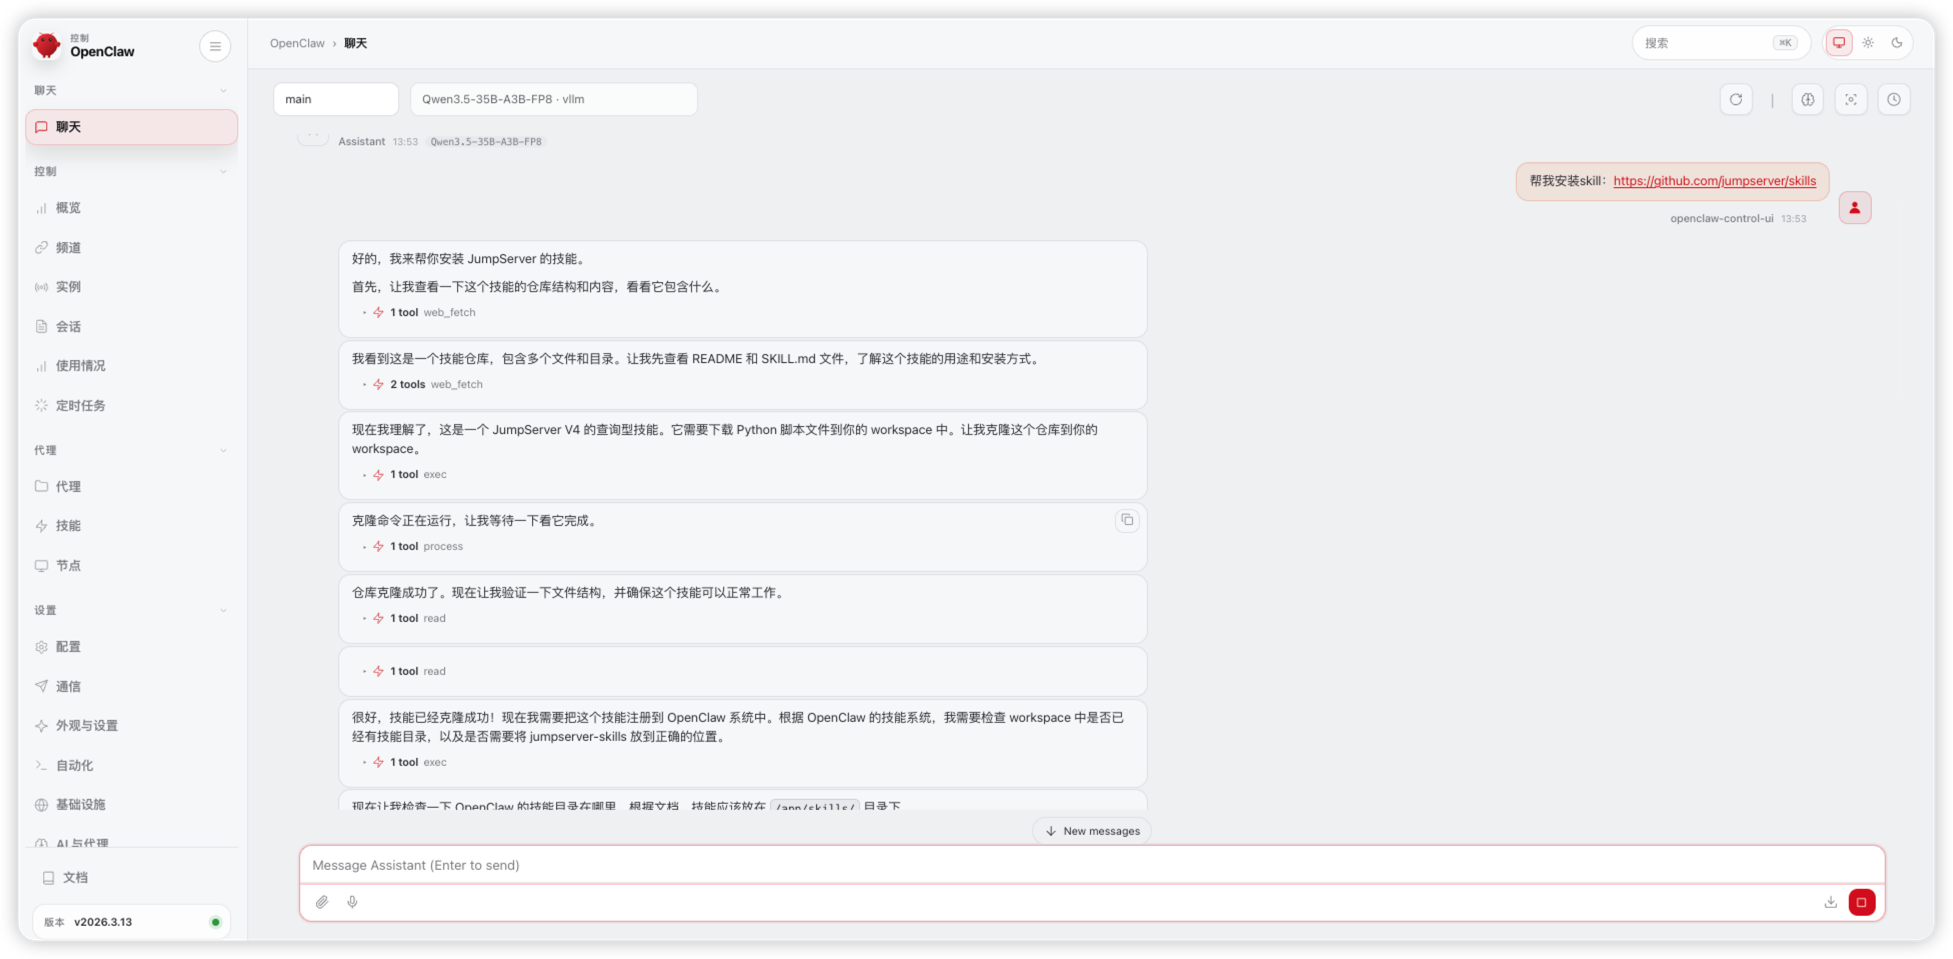The height and width of the screenshot is (959, 1953).
Task: Click the version v2026.3.13 badge
Action: coord(131,922)
